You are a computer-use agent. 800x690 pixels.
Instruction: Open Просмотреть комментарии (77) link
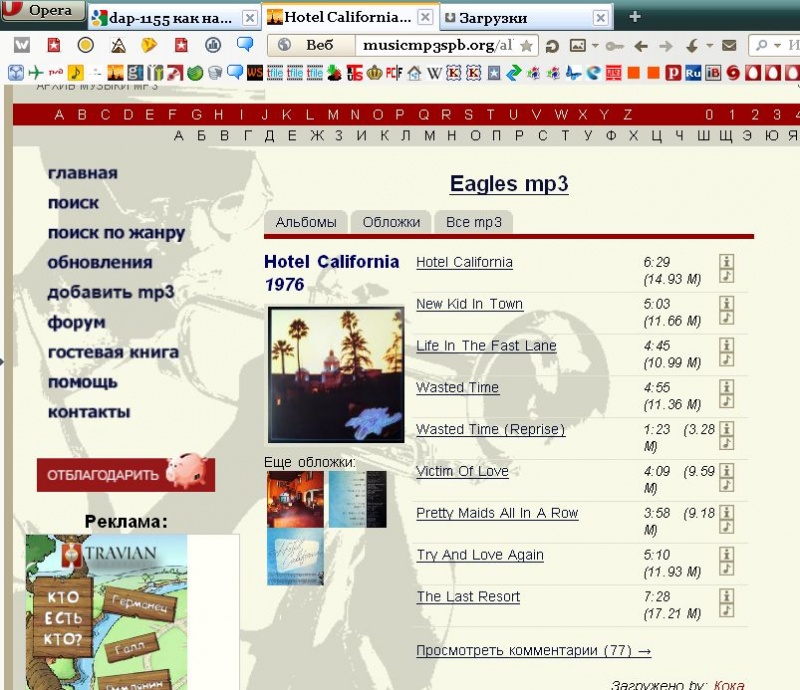tap(533, 651)
